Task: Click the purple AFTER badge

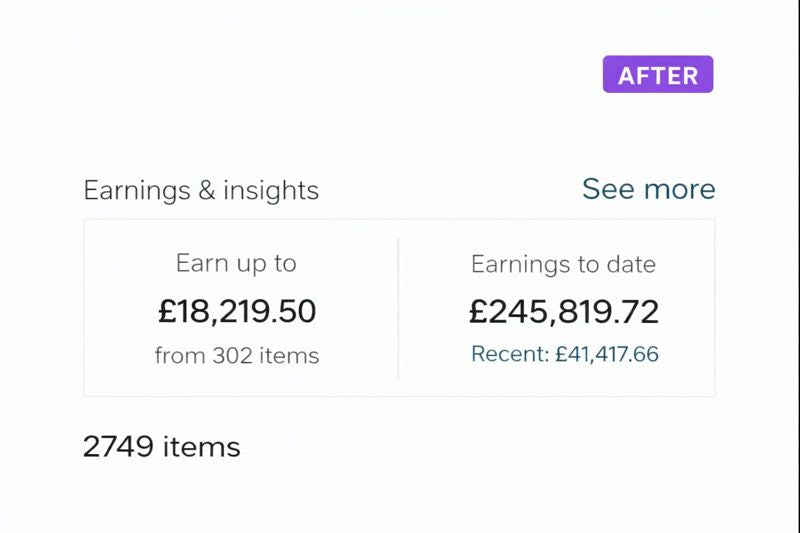Action: coord(657,75)
